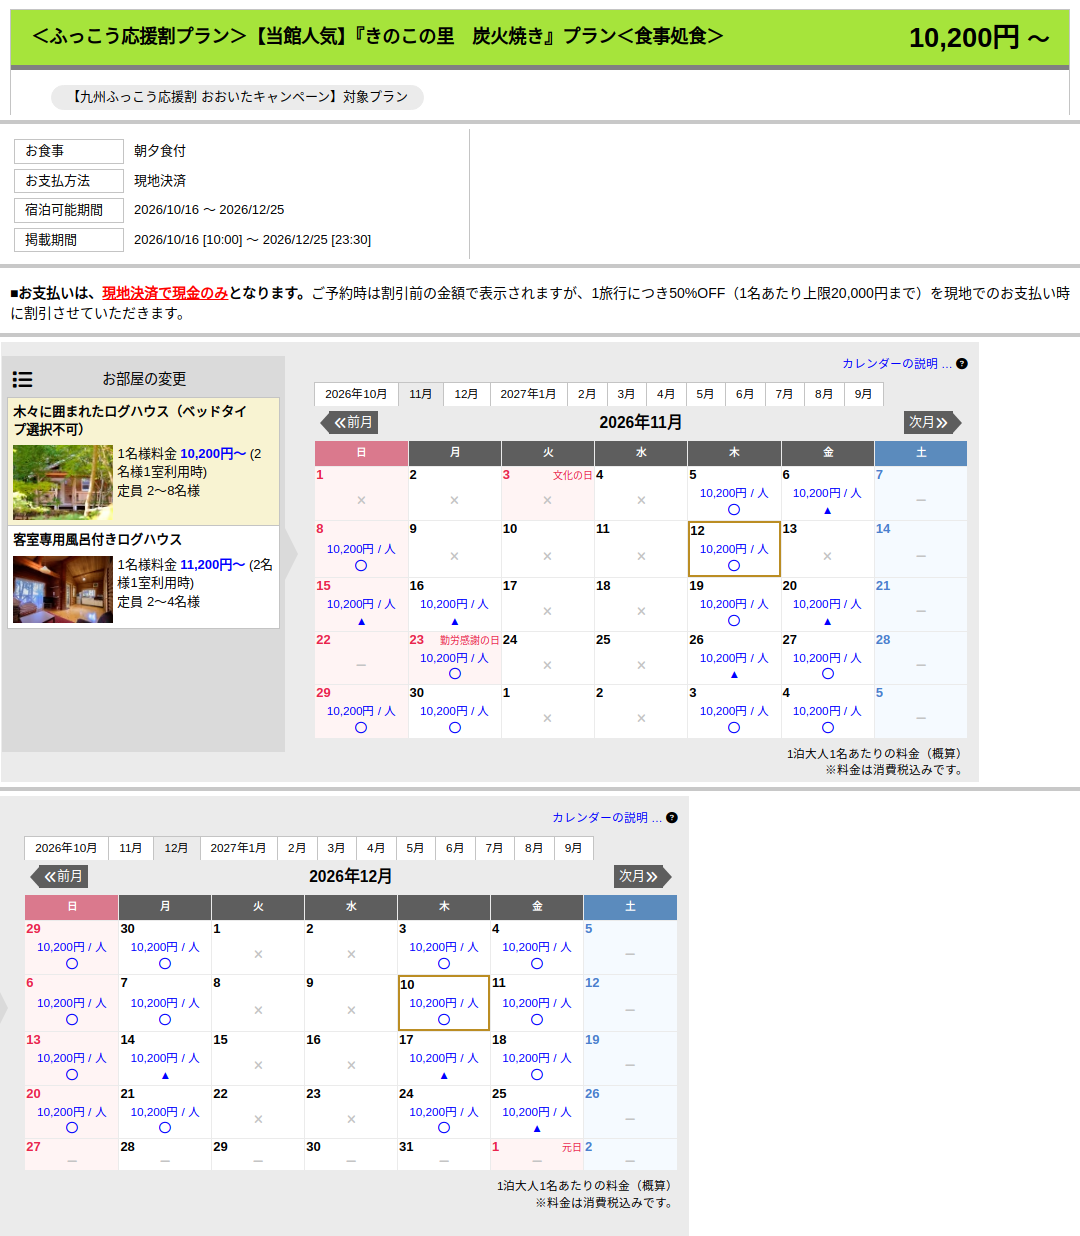Select circle availability on November 27
Screen dimensions: 1080x1236
pyautogui.click(x=827, y=674)
